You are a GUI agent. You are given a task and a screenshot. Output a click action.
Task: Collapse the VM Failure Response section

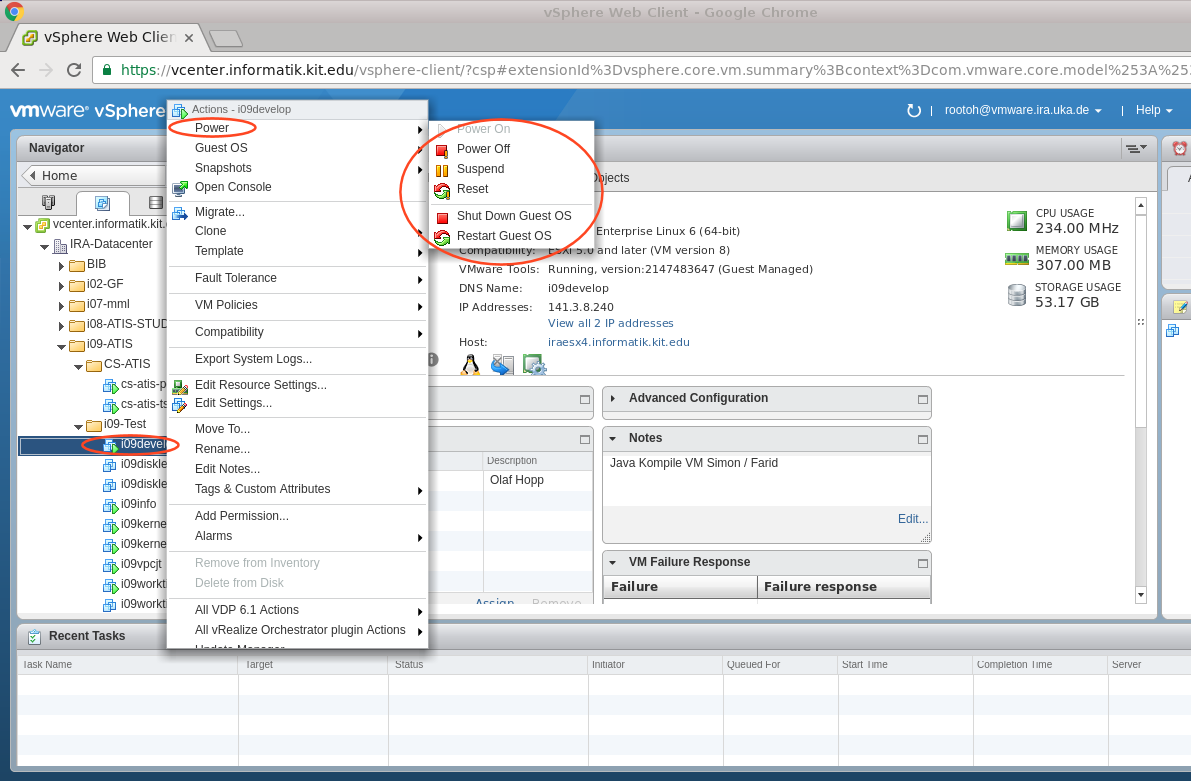tap(613, 563)
